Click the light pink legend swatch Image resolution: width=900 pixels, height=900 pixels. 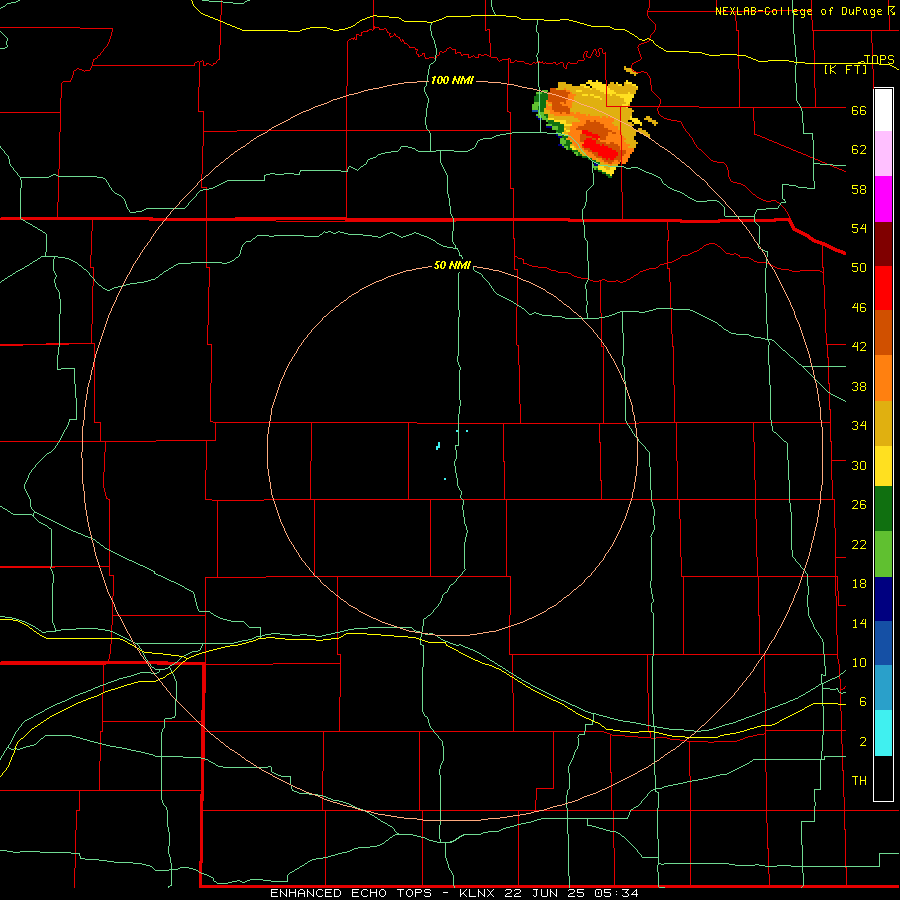click(x=883, y=153)
